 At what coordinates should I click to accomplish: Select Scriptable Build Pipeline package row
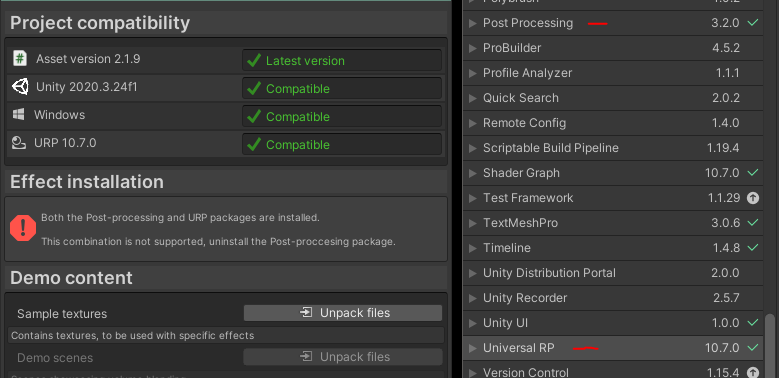pos(613,148)
